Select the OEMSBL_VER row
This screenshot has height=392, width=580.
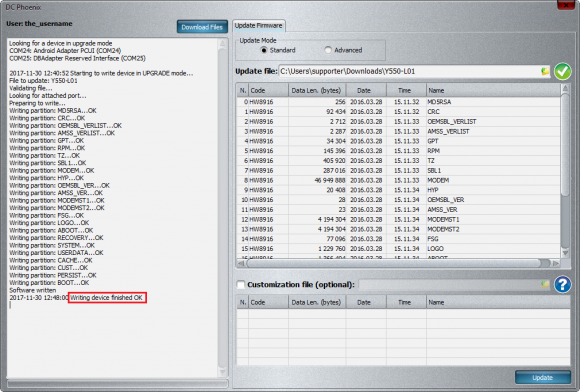[x=398, y=200]
